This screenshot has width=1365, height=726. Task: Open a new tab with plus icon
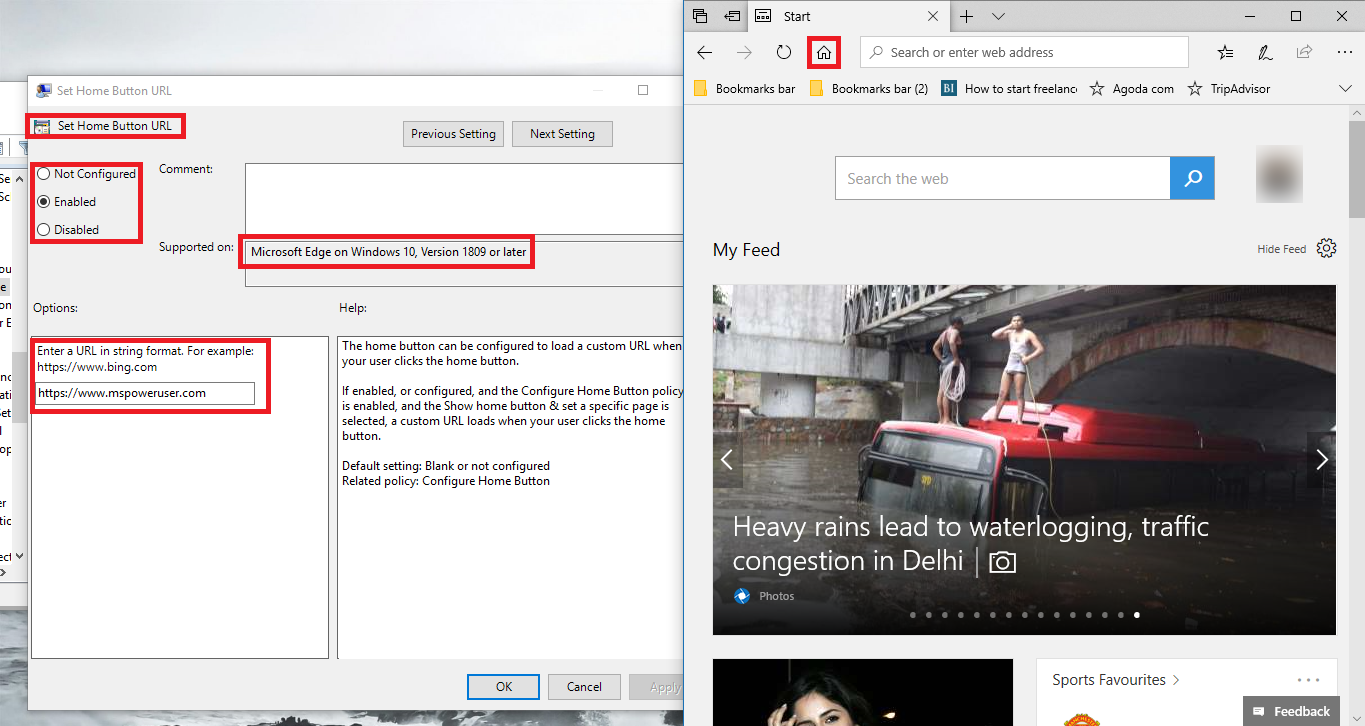click(x=966, y=16)
